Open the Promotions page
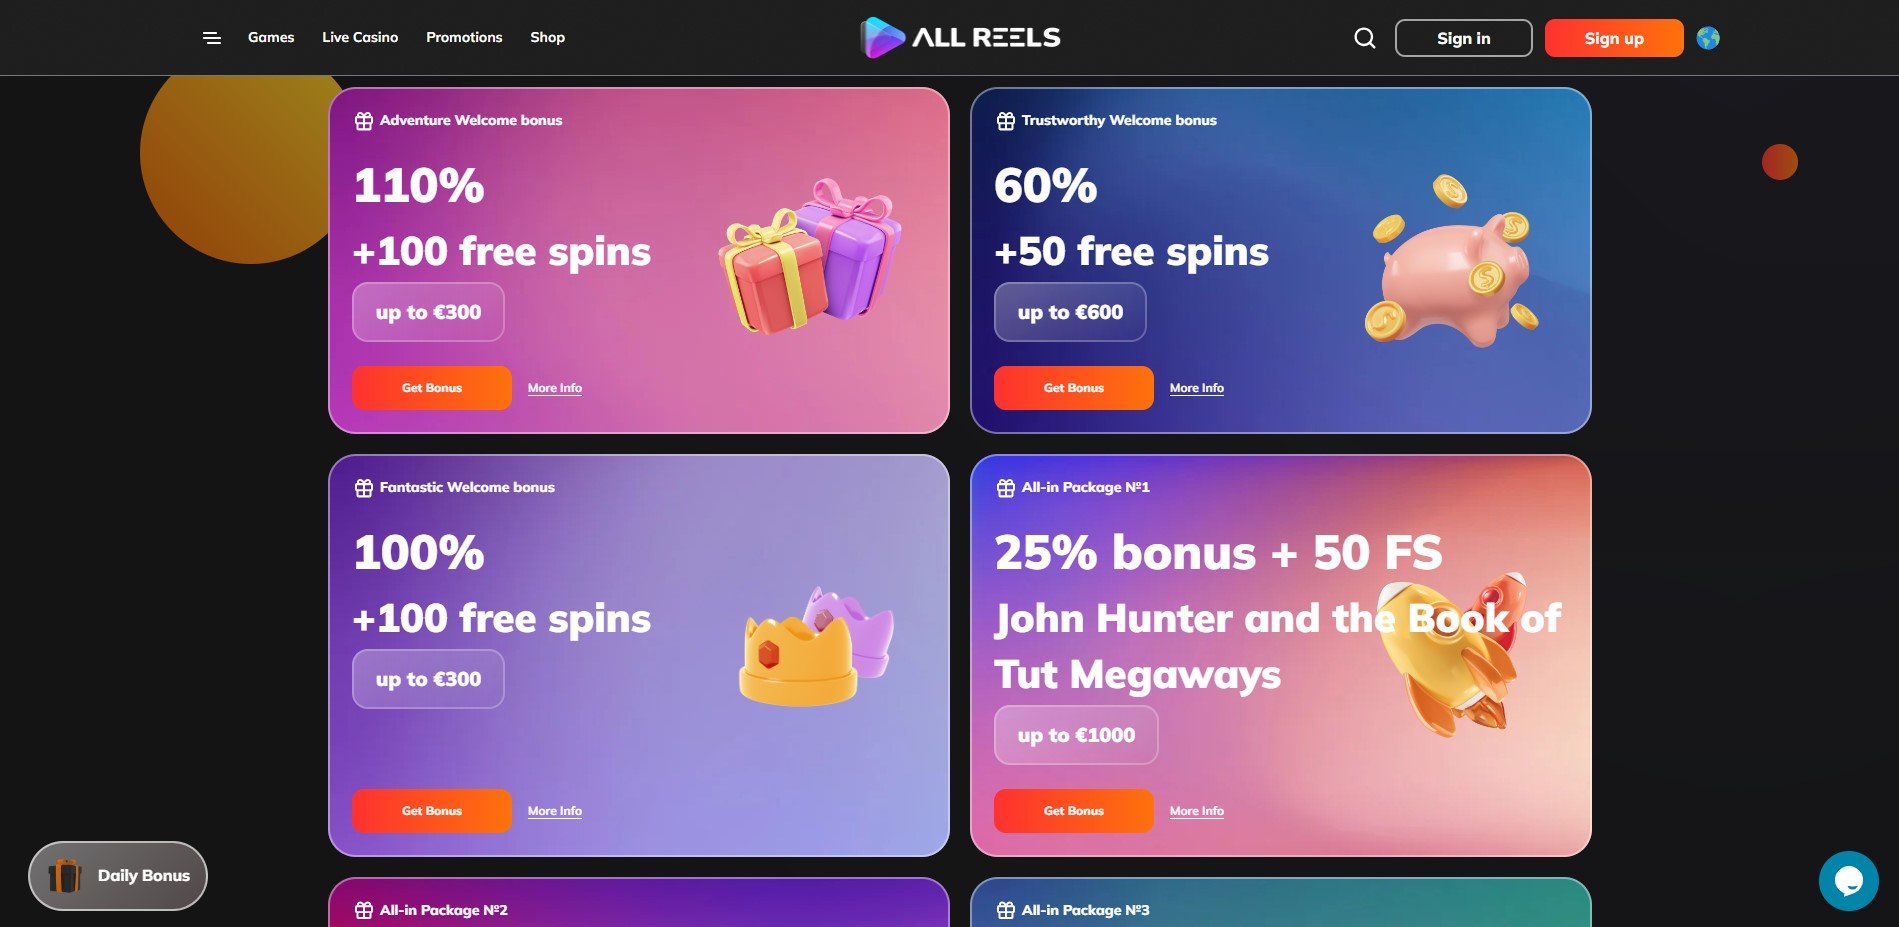1899x927 pixels. point(464,37)
